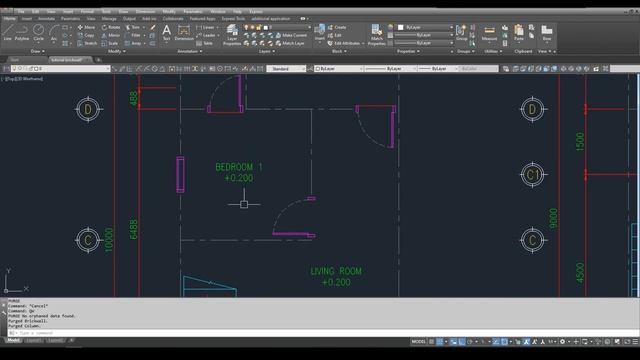Switch to the Model layout tab

pyautogui.click(x=13, y=340)
